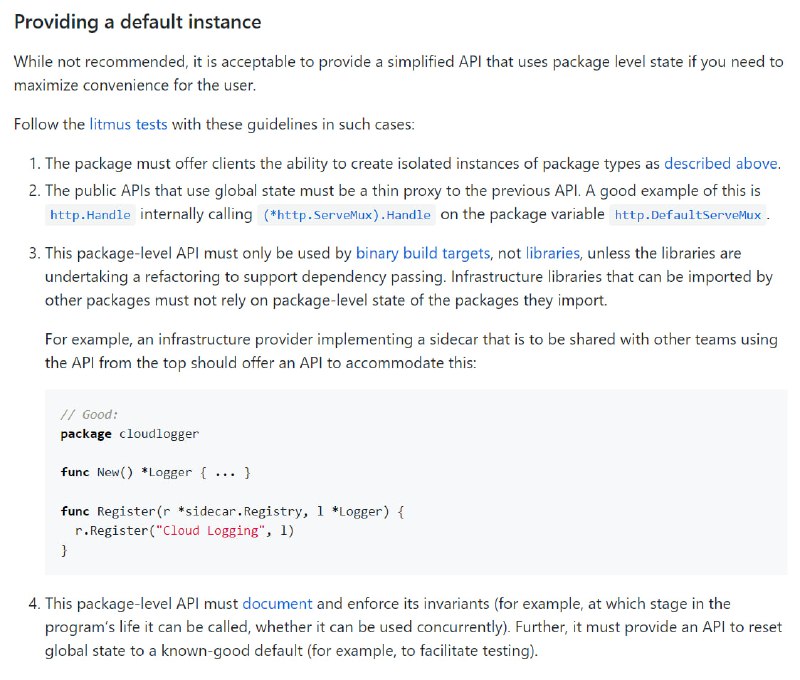Click the http.Handle inline code
The image size is (800, 680).
(x=90, y=215)
